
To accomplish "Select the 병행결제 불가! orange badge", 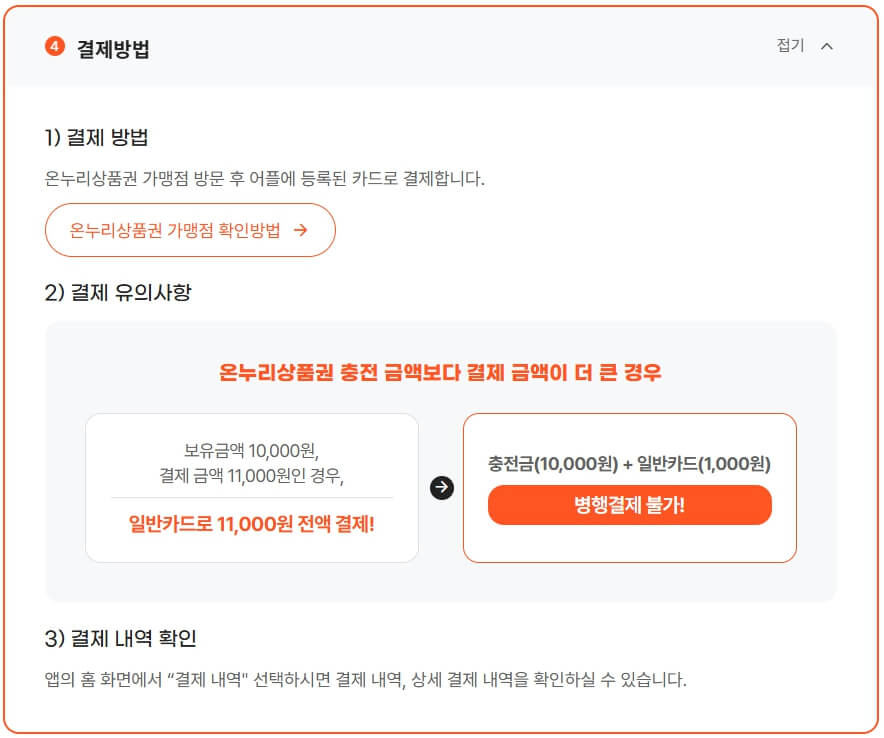I will coord(629,505).
